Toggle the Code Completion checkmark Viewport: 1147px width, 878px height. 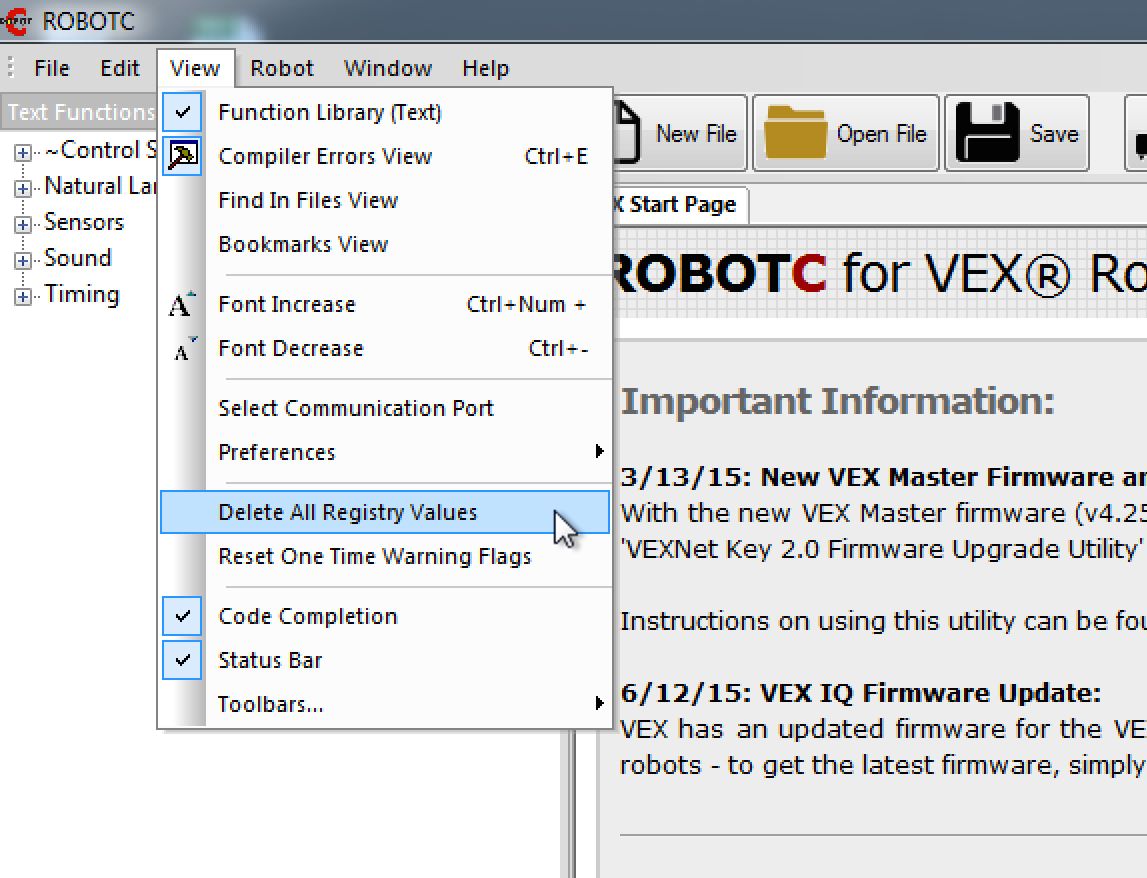[182, 616]
